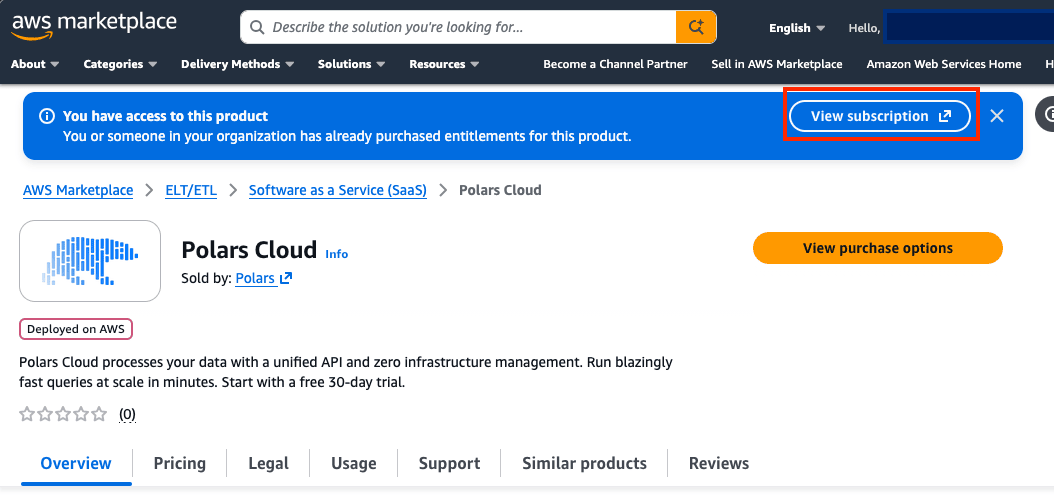Switch to the Legal tab
1054x497 pixels.
(x=268, y=463)
